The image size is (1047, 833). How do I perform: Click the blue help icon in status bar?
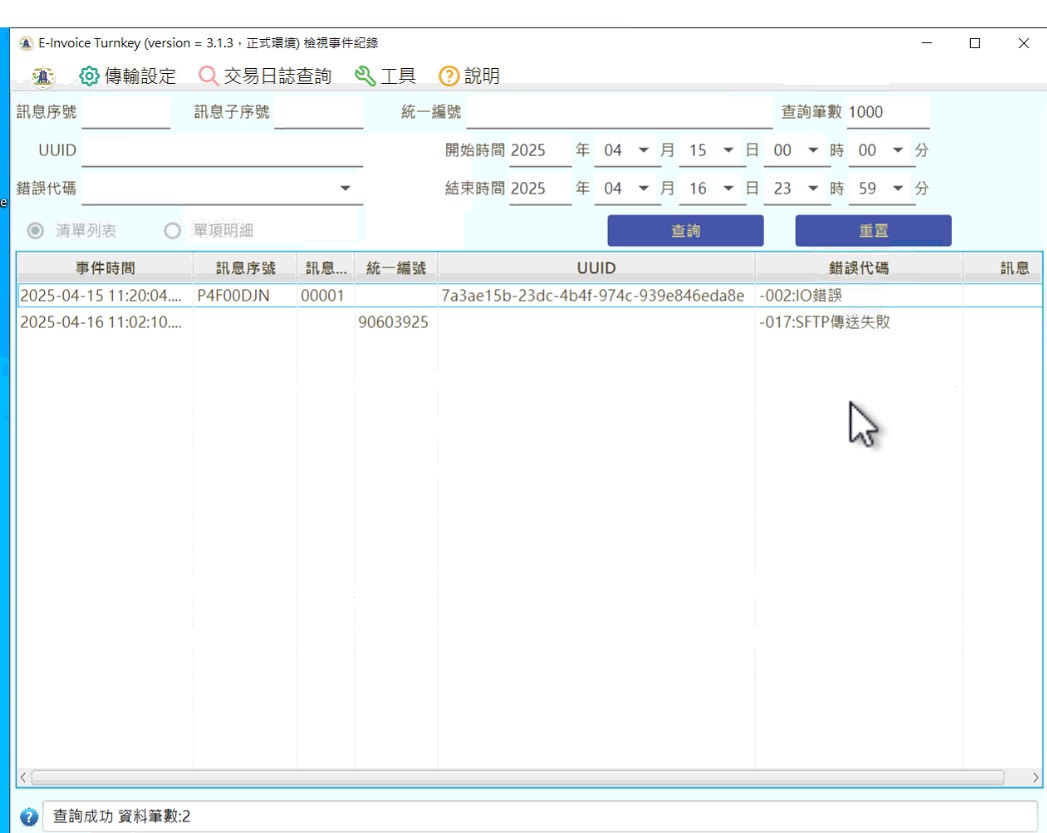28,817
